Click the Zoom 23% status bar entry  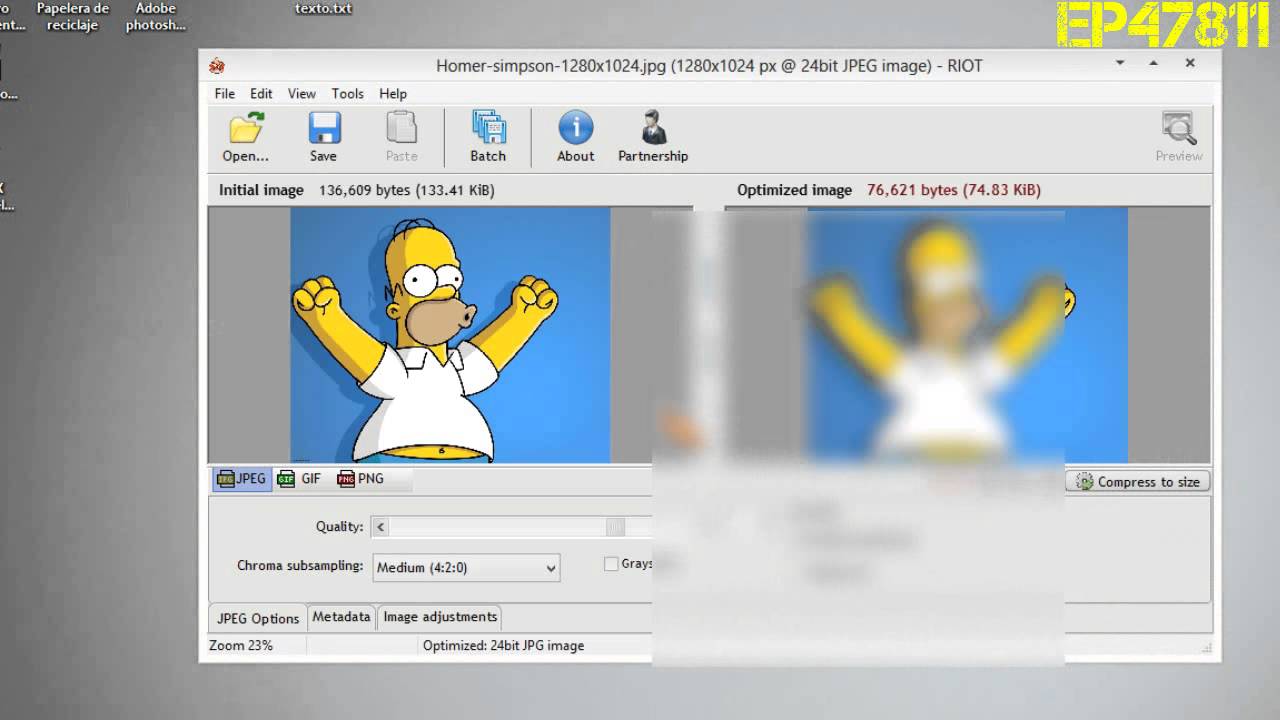coord(241,646)
